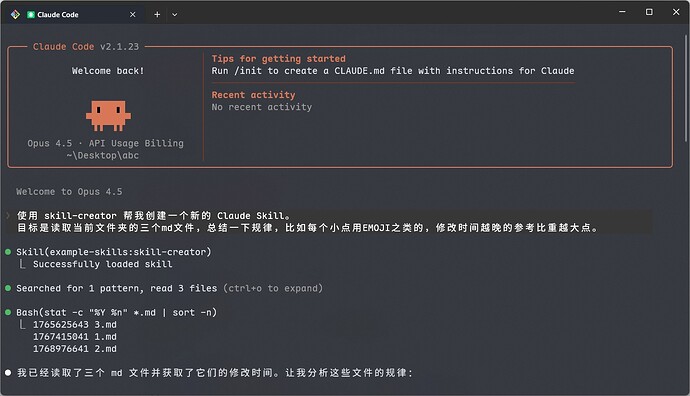This screenshot has height=396, width=690.
Task: Click the prompt line mentioning EMOJI
Action: click(x=308, y=228)
